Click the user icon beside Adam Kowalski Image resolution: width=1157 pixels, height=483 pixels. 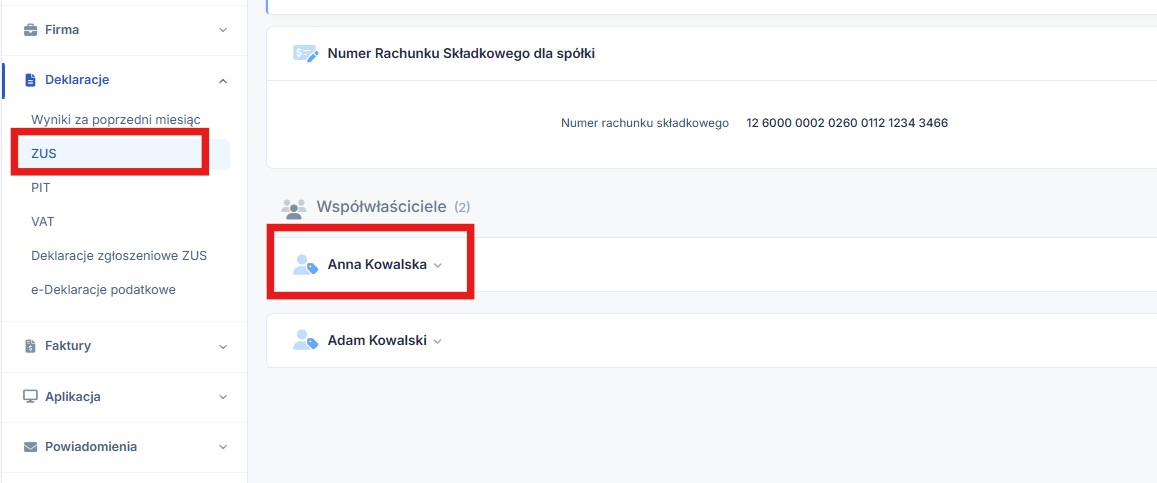305,340
